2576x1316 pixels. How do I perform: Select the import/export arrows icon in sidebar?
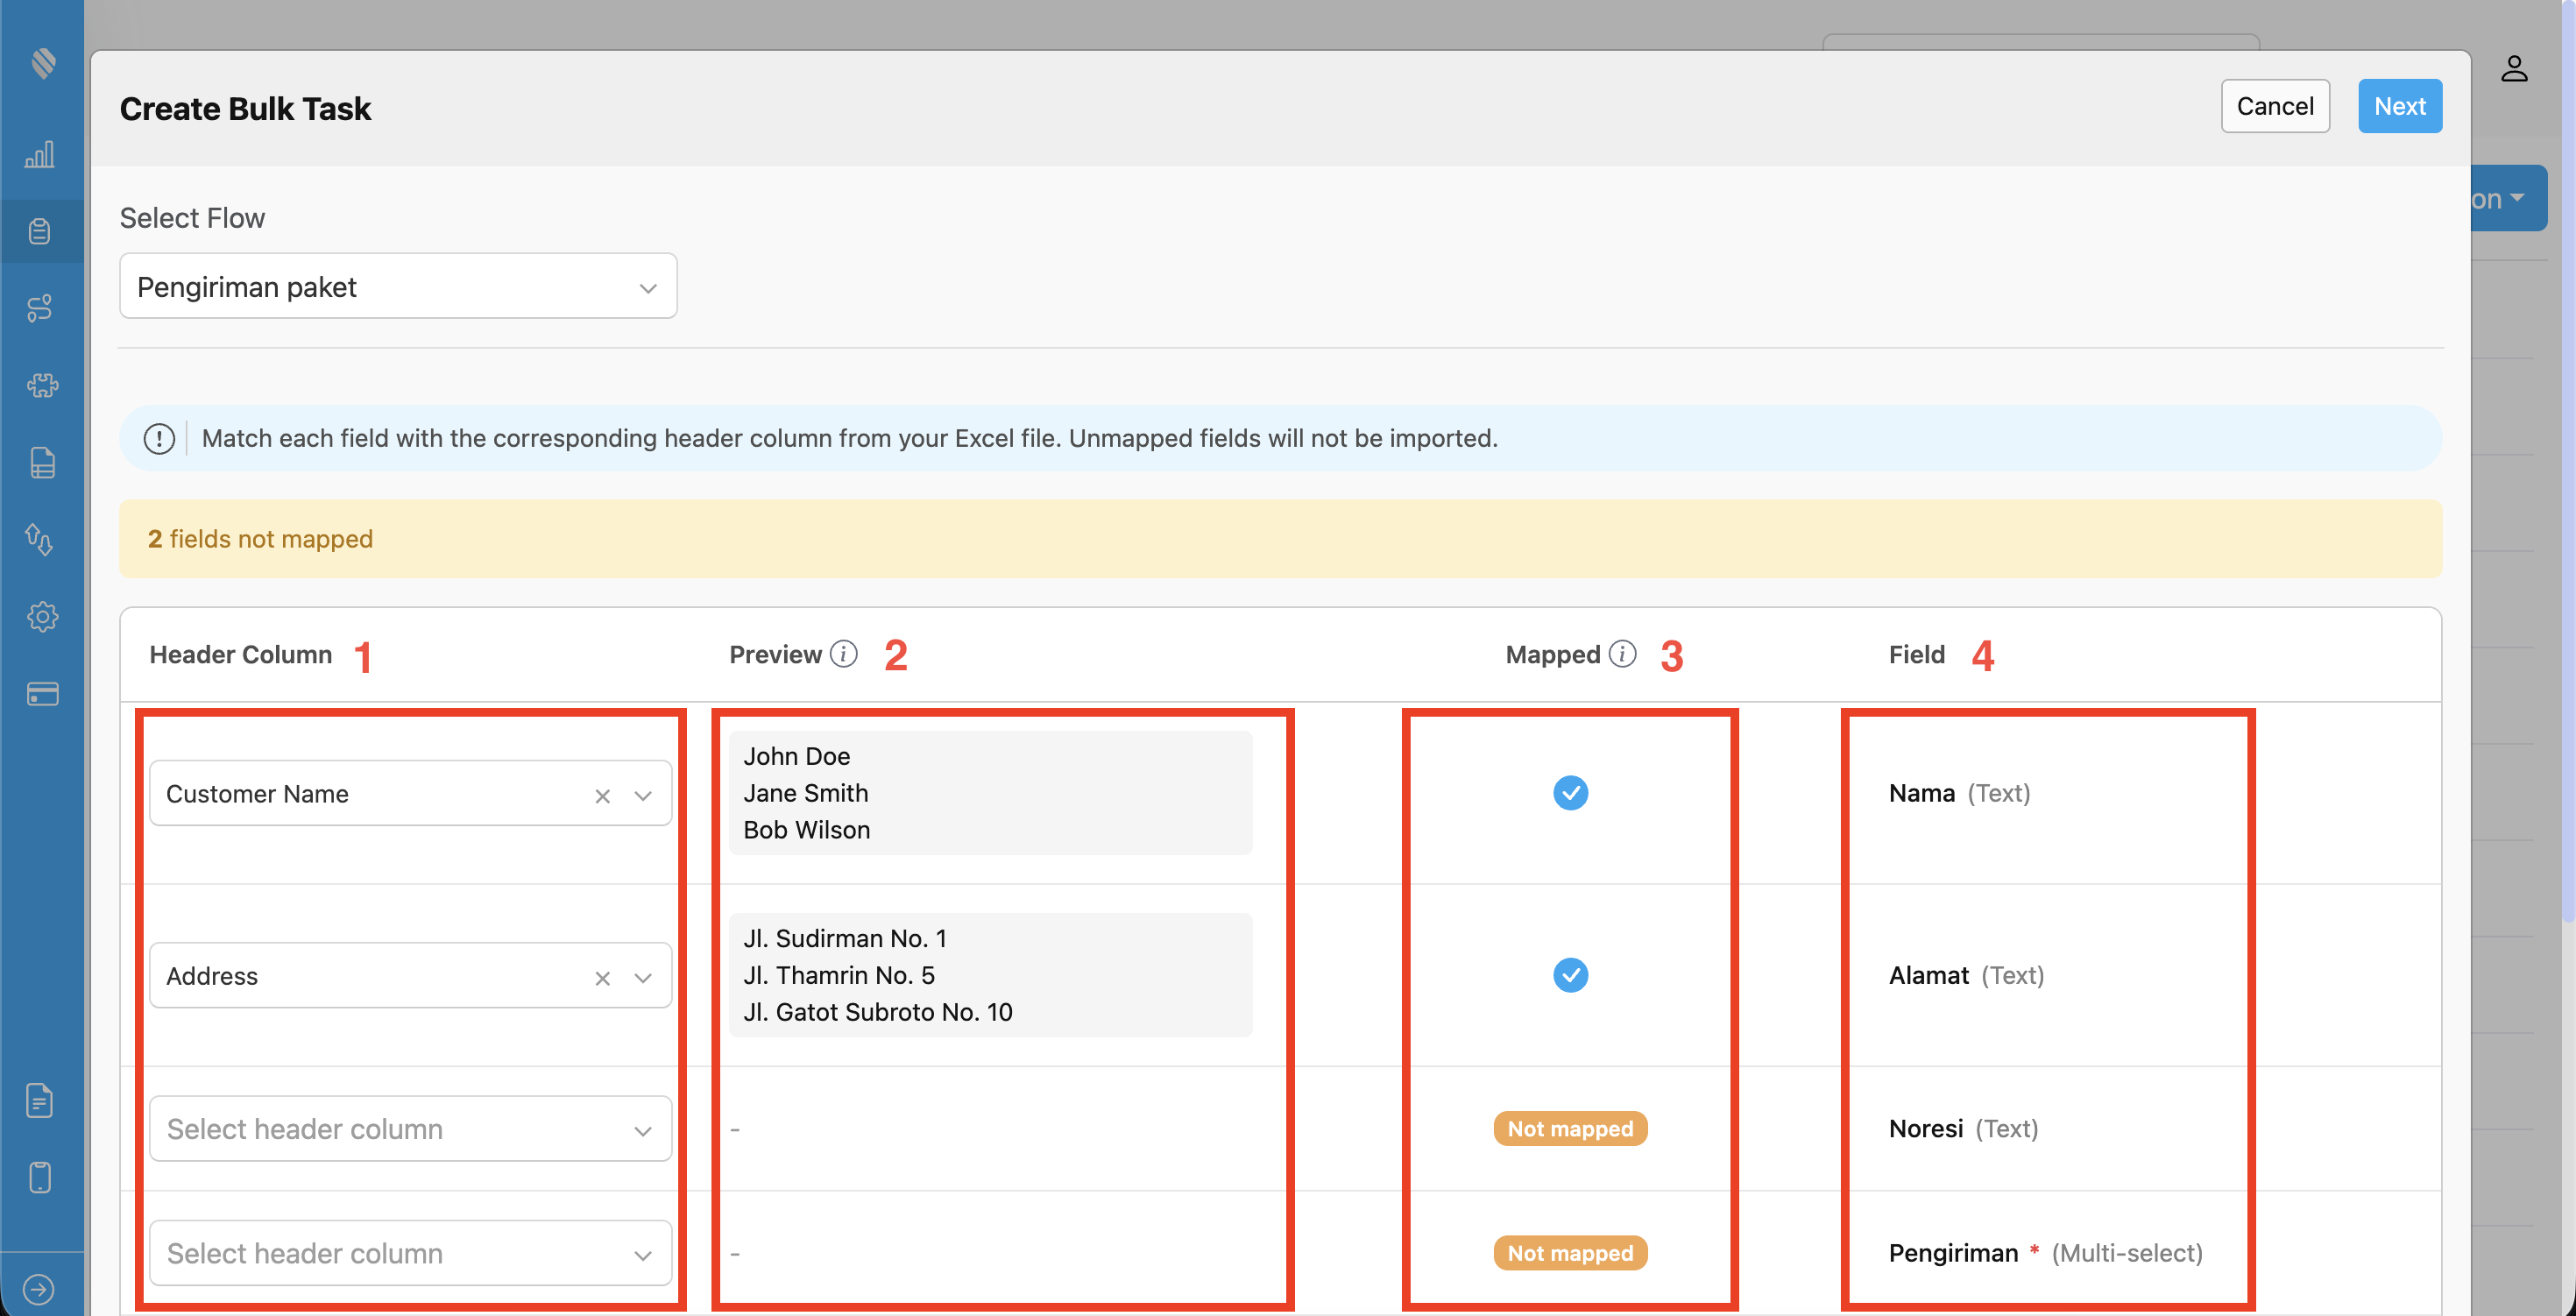(x=41, y=540)
